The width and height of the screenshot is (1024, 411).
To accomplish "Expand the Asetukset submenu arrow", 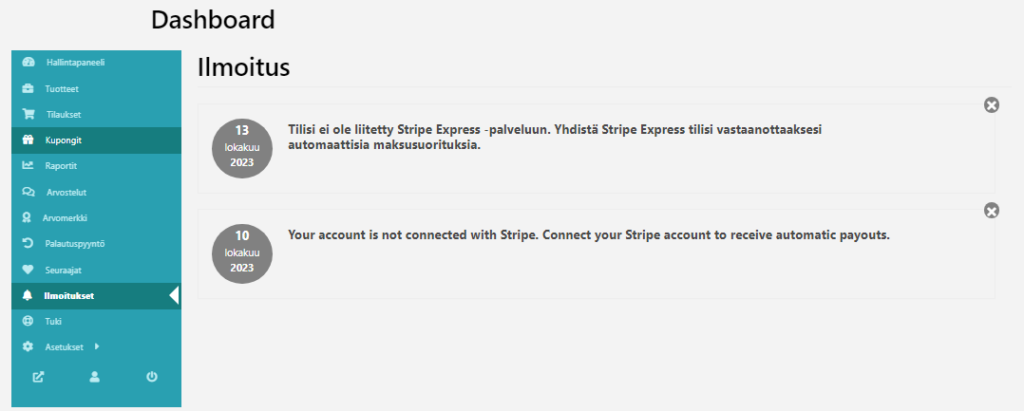I will point(96,347).
